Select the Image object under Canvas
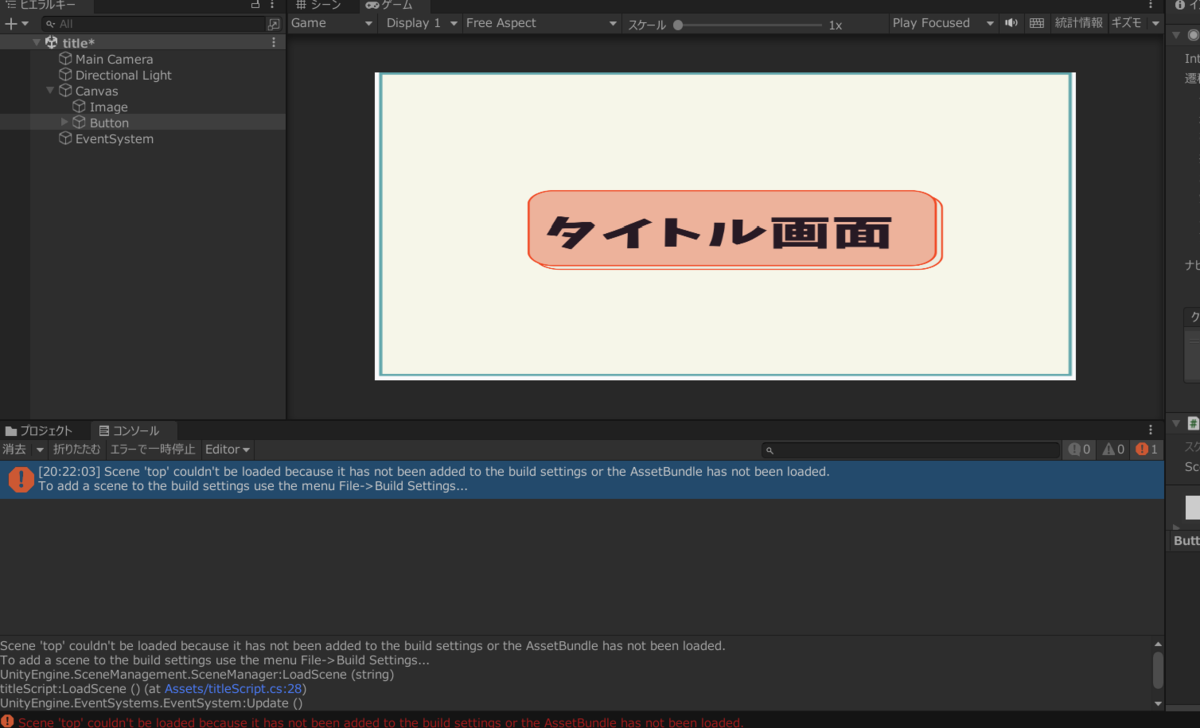Viewport: 1200px width, 728px height. coord(108,107)
